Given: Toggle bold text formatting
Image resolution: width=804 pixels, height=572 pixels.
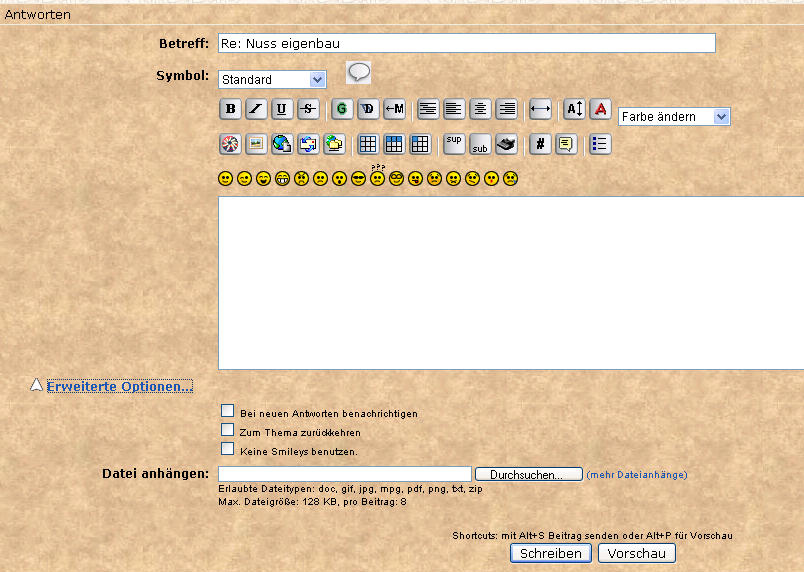Looking at the screenshot, I should (x=230, y=109).
